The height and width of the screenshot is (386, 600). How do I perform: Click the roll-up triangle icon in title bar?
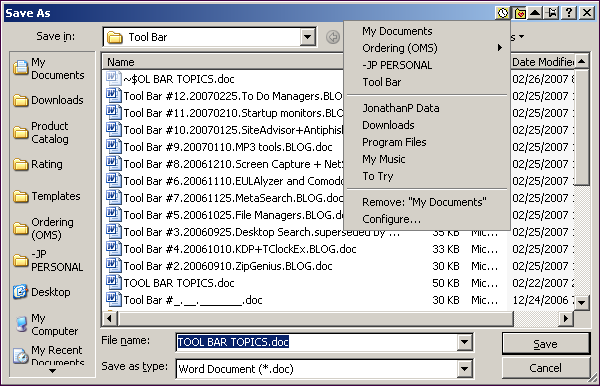coord(535,13)
